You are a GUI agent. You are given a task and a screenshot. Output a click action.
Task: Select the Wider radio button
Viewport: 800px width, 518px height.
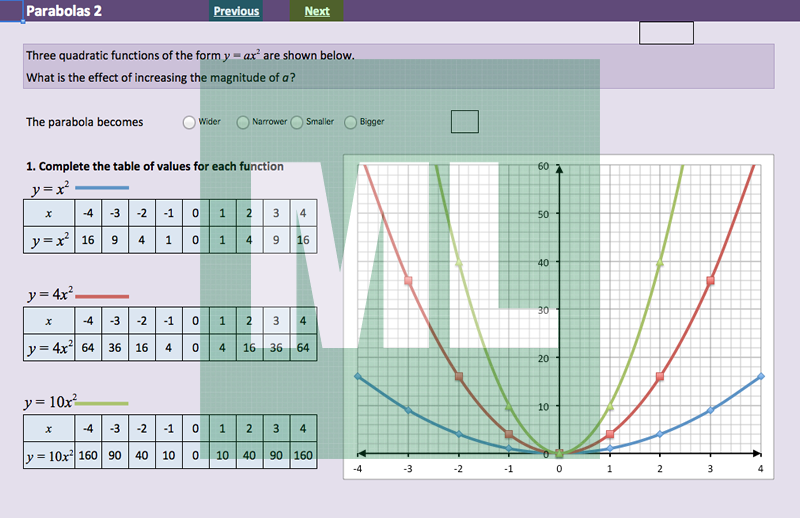pyautogui.click(x=189, y=122)
